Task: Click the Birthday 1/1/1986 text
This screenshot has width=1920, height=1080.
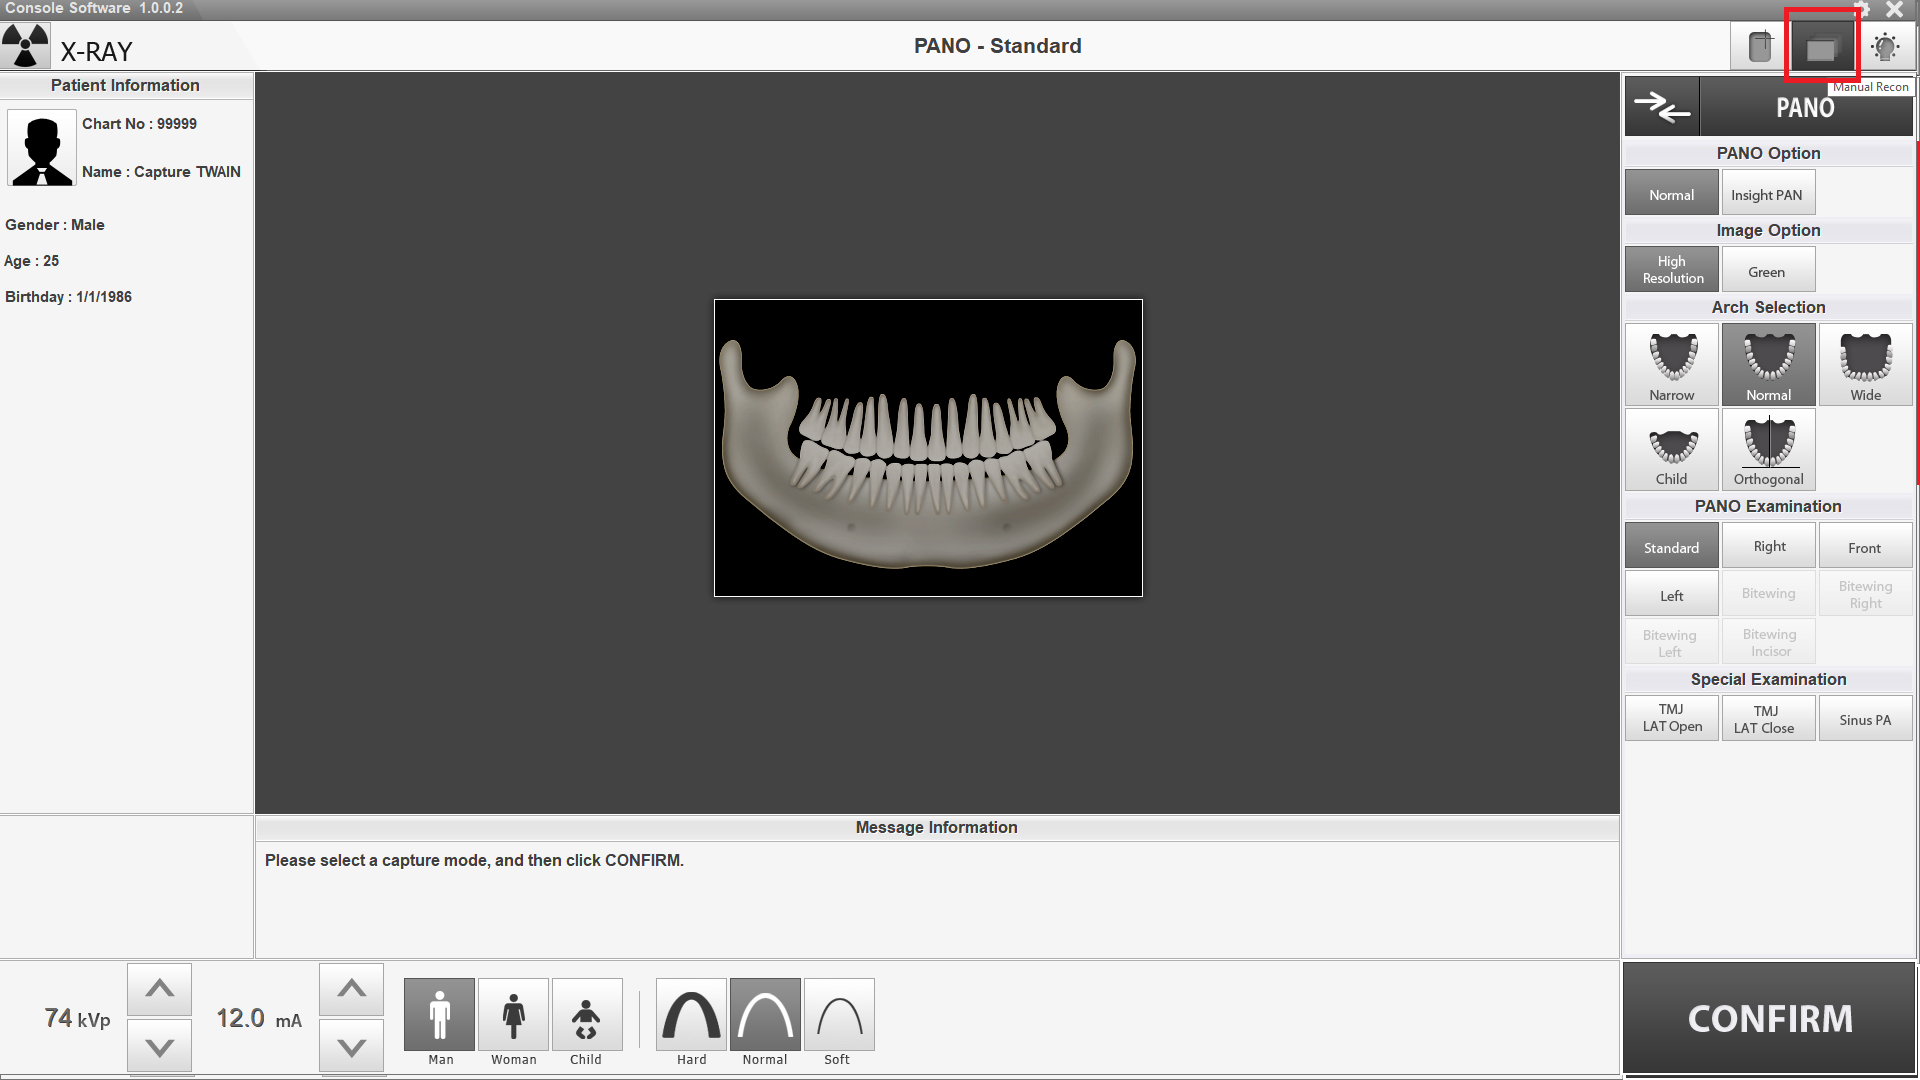Action: [68, 297]
